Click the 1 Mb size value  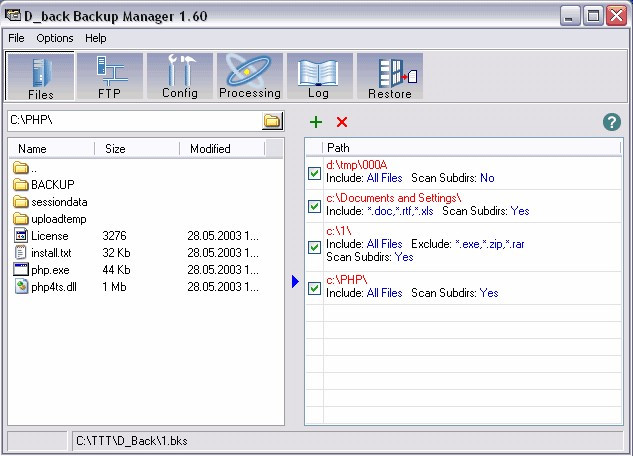pyautogui.click(x=114, y=287)
